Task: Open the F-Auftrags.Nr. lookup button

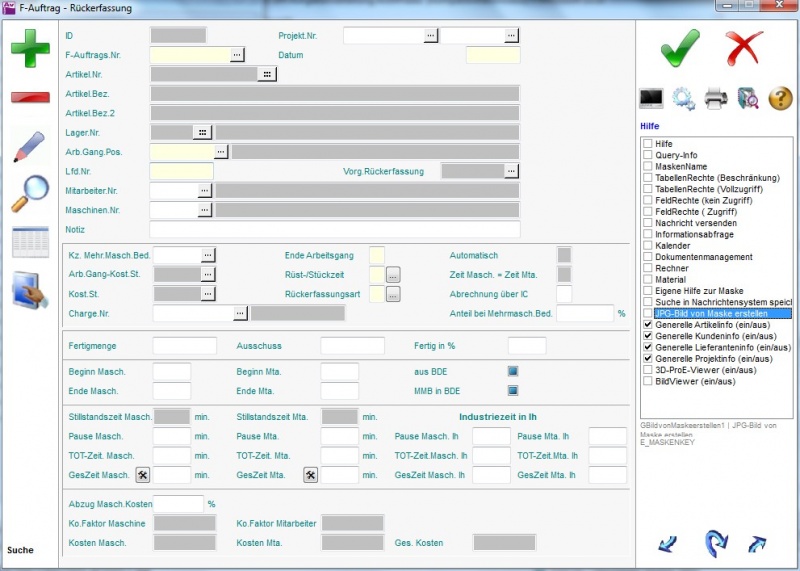Action: tap(237, 55)
